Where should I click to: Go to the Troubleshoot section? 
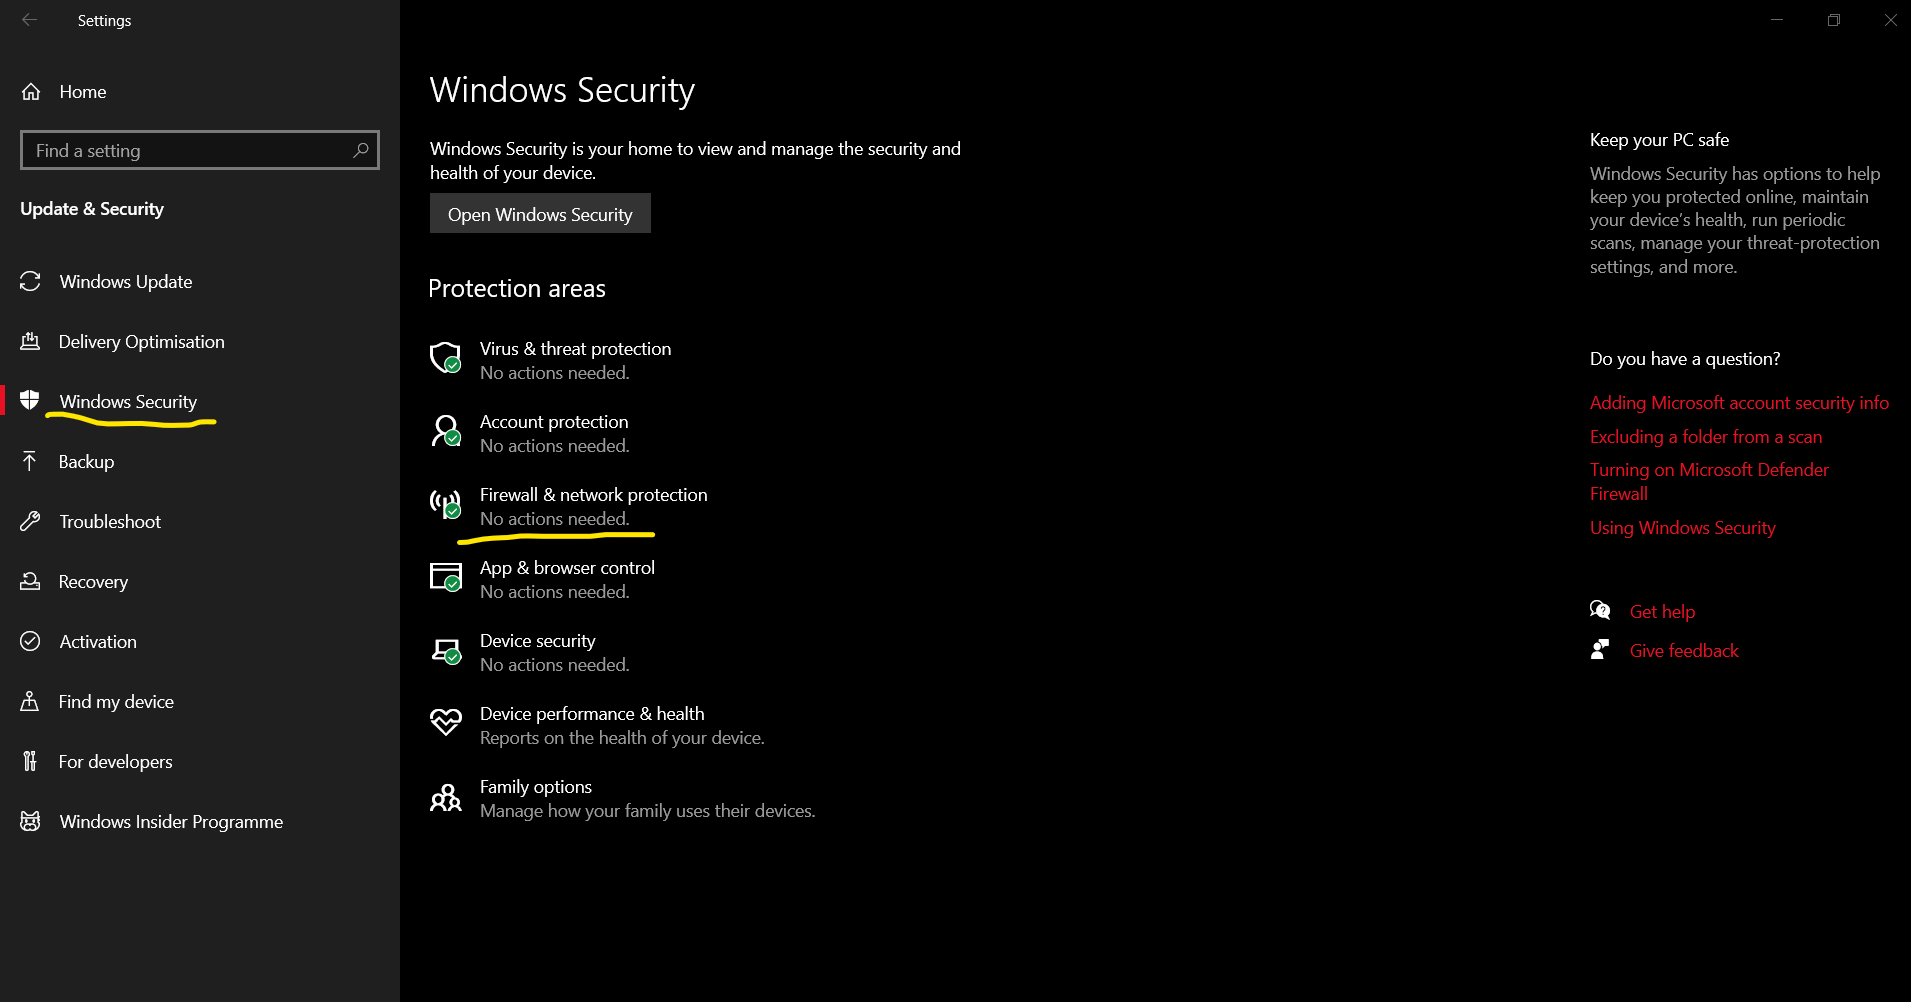(x=109, y=522)
